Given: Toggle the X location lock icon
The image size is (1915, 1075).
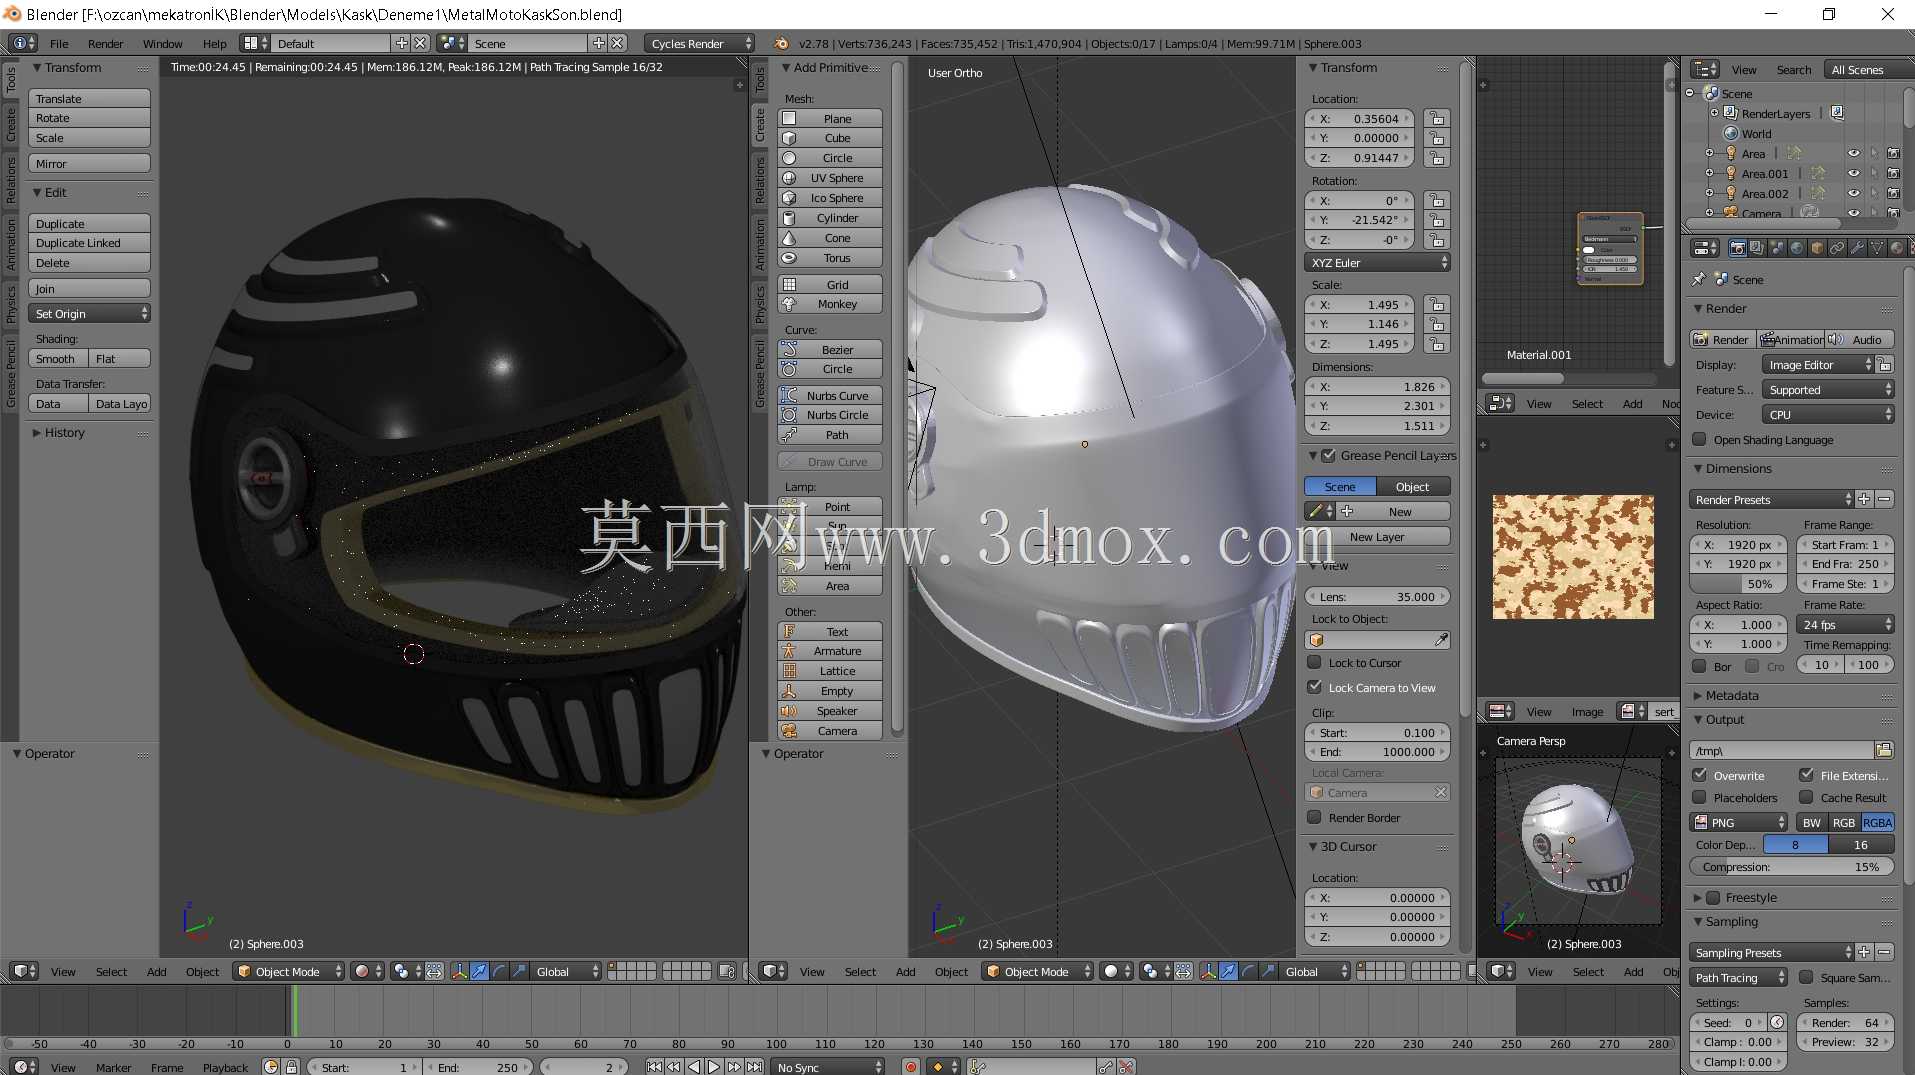Looking at the screenshot, I should pyautogui.click(x=1437, y=118).
